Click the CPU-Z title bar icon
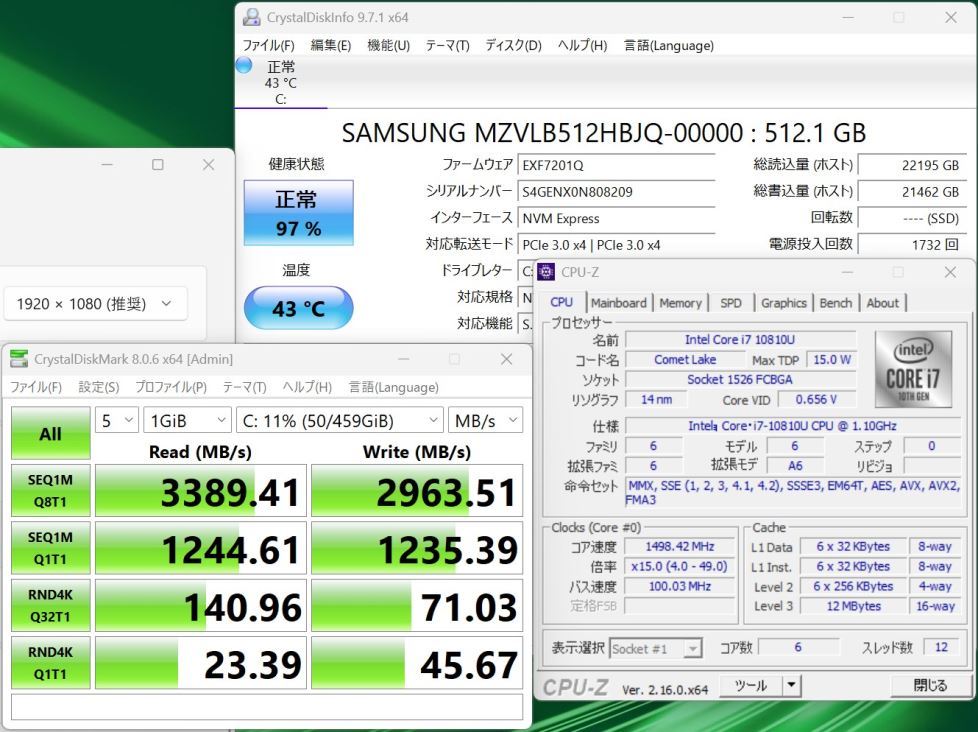The height and width of the screenshot is (732, 978). 546,271
